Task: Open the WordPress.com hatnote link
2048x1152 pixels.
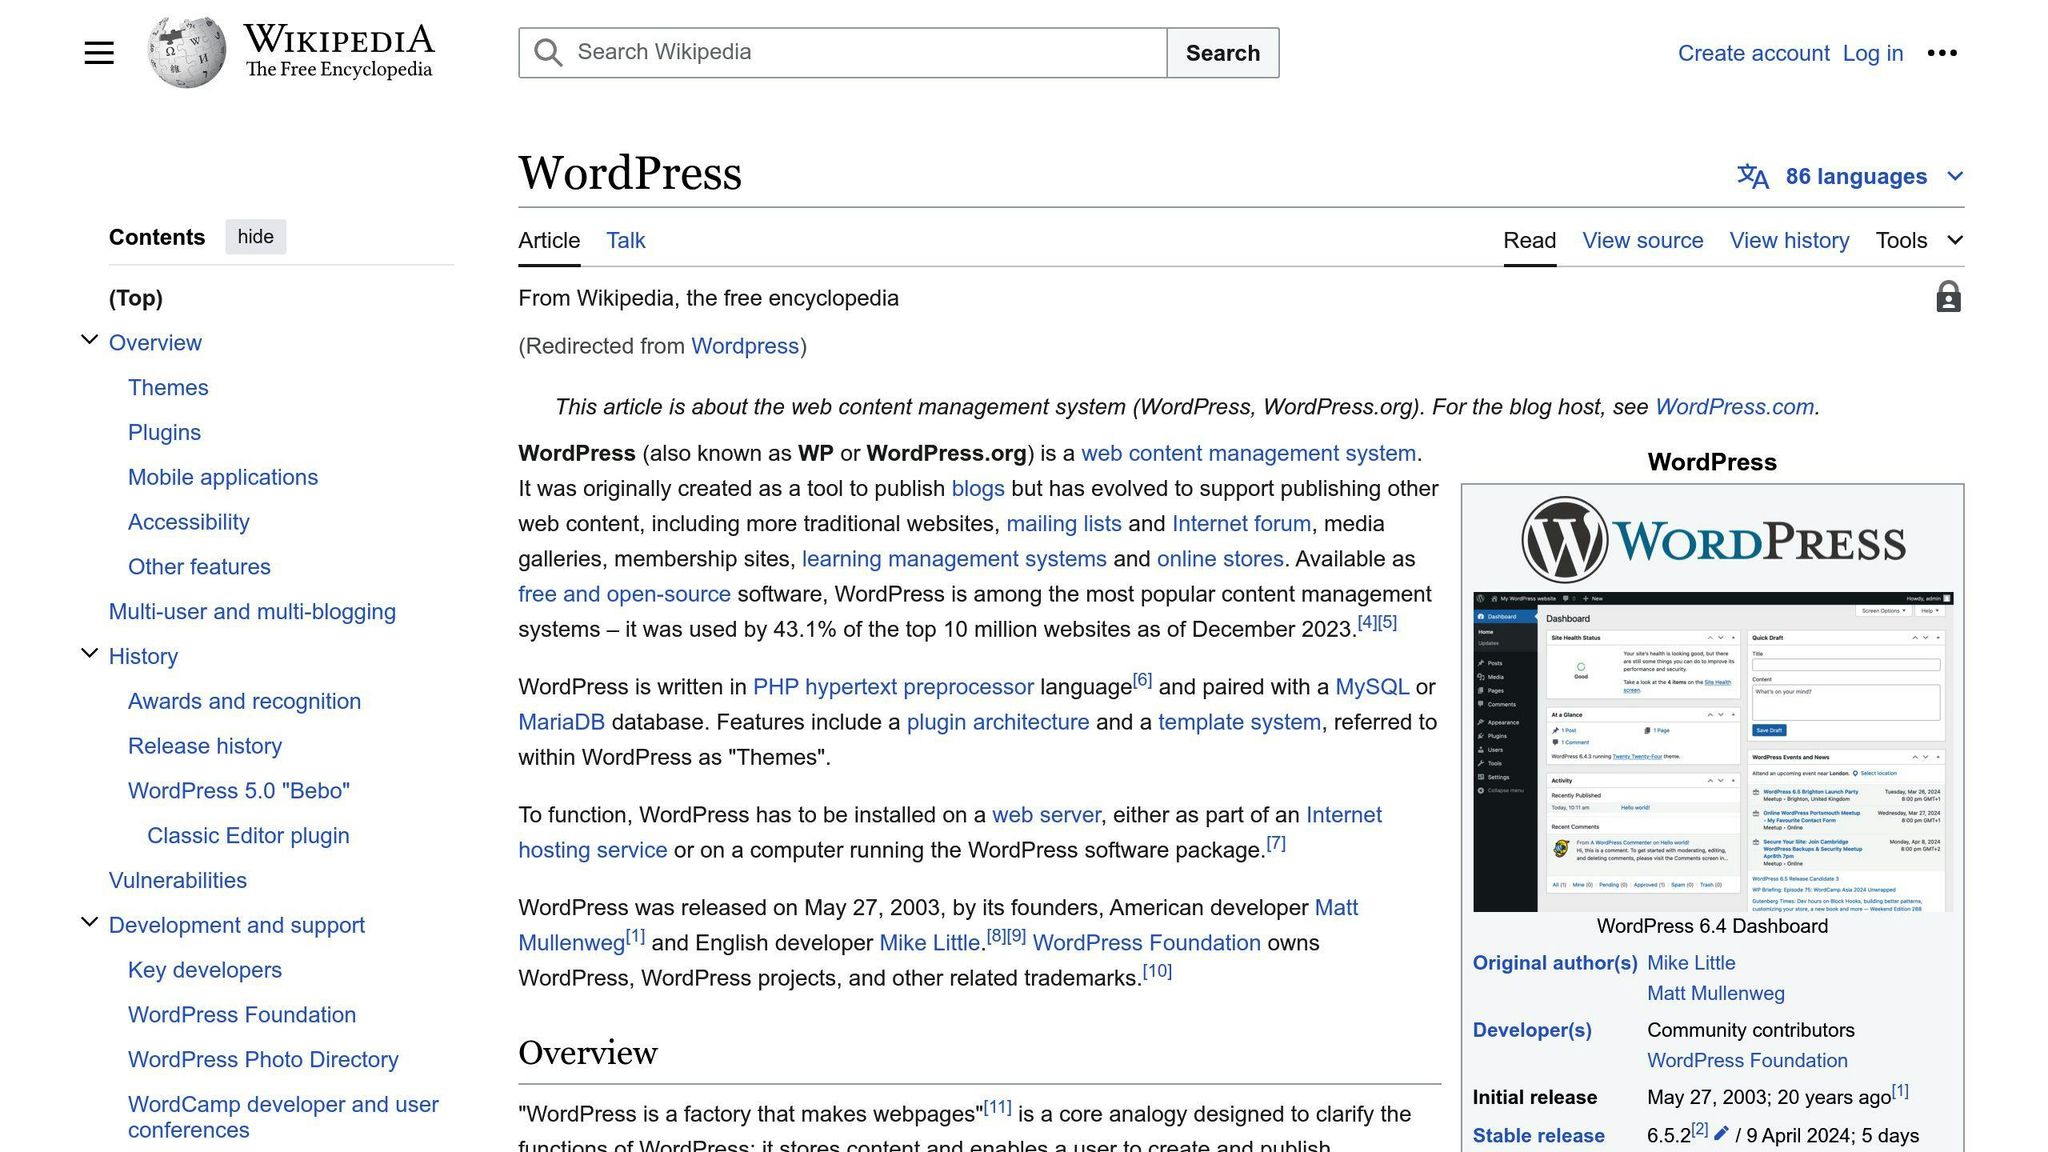Action: coord(1734,407)
